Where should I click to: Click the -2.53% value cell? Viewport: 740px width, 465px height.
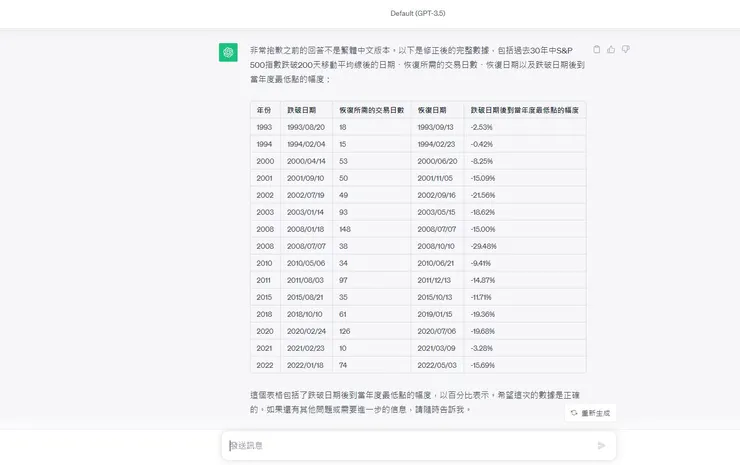[x=525, y=127]
